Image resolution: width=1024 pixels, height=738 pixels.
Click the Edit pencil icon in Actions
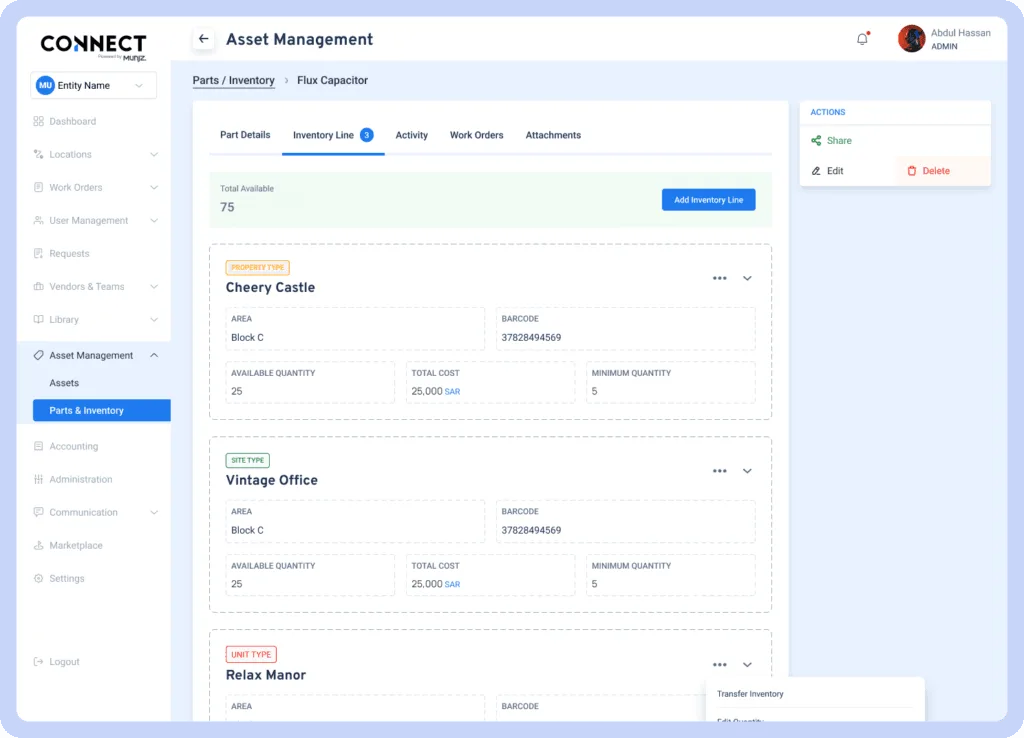point(816,171)
